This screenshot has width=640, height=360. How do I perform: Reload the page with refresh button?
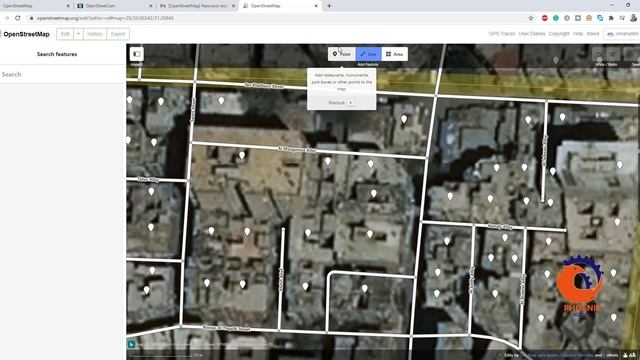coord(18,18)
